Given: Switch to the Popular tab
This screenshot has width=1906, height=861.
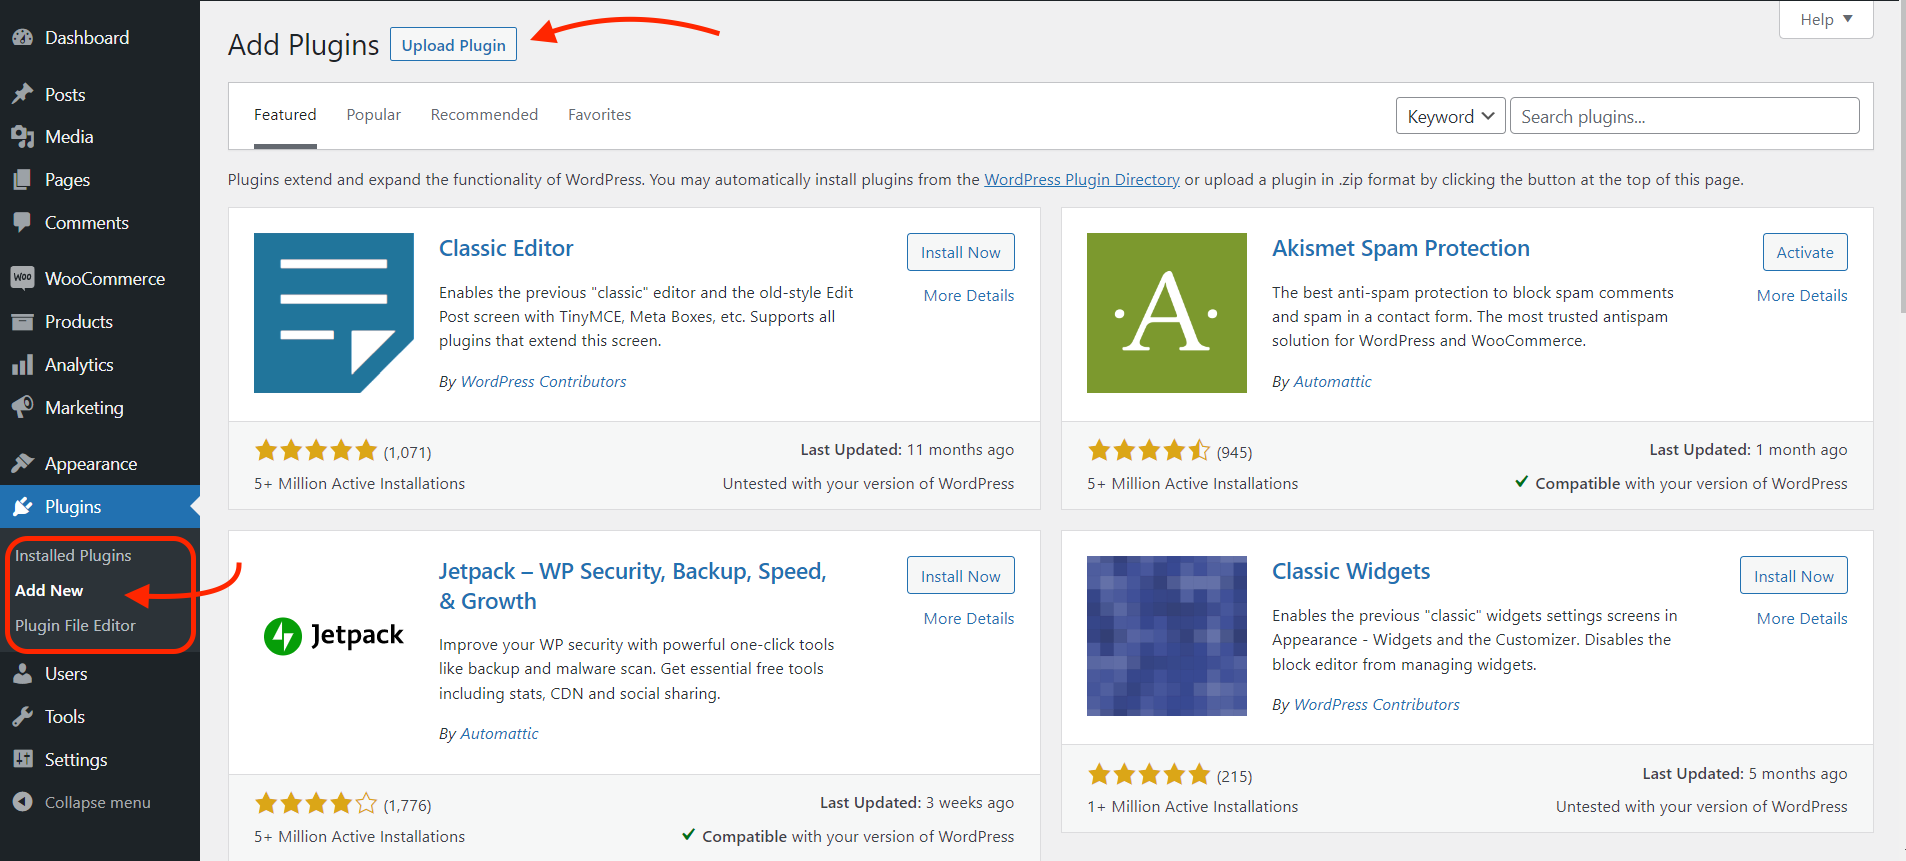Looking at the screenshot, I should click(x=374, y=115).
